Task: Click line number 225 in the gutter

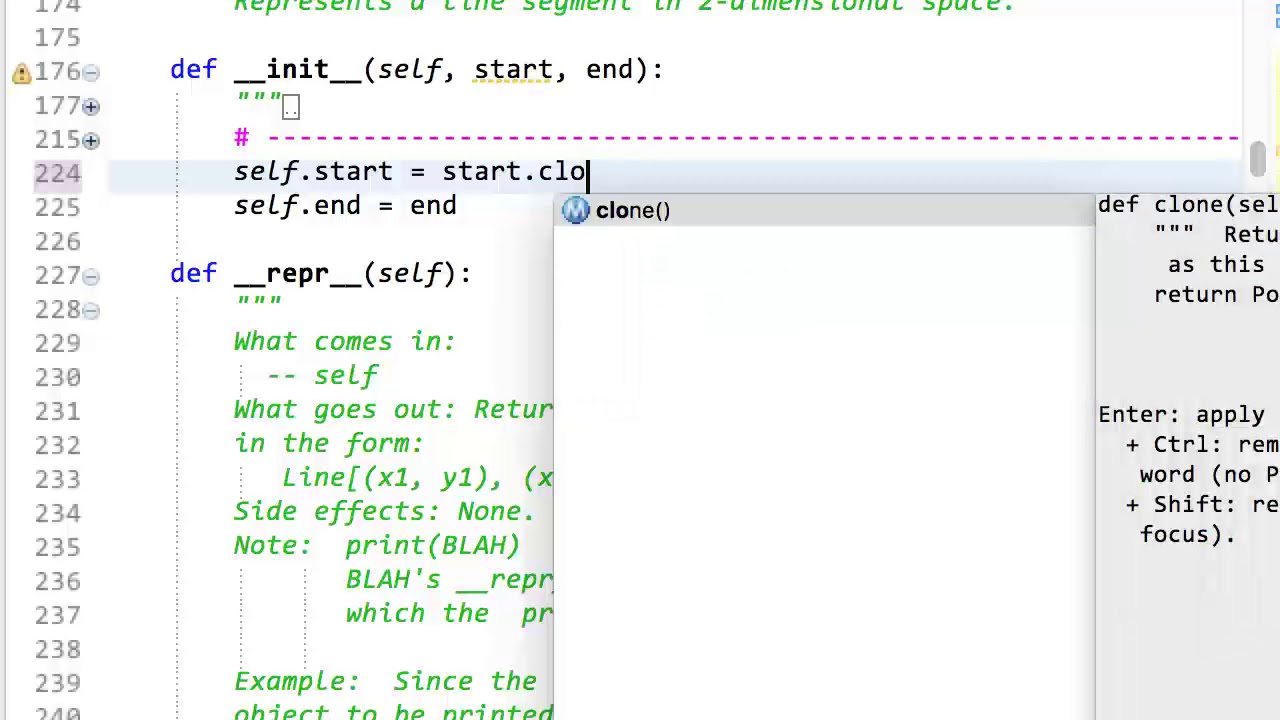Action: pos(57,207)
